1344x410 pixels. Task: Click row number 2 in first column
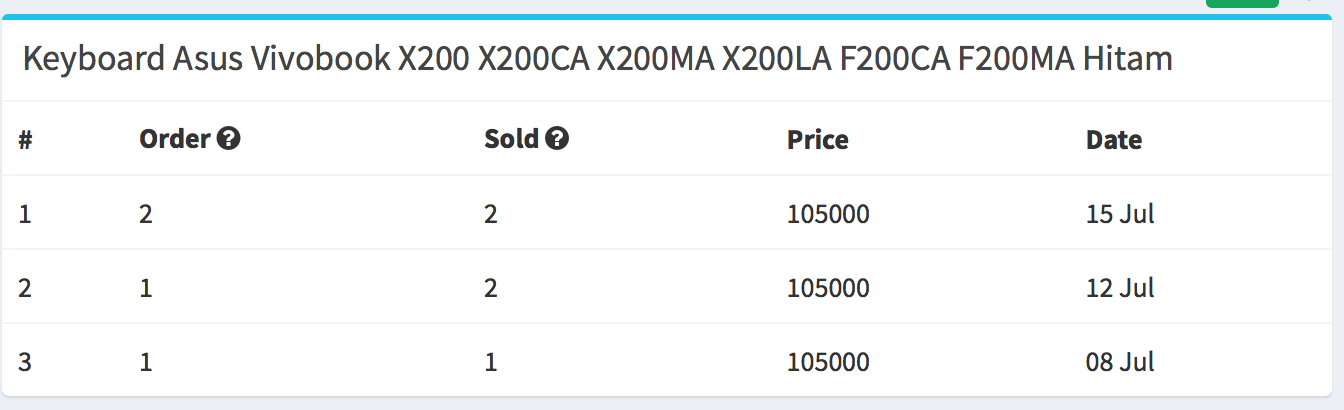[x=25, y=287]
